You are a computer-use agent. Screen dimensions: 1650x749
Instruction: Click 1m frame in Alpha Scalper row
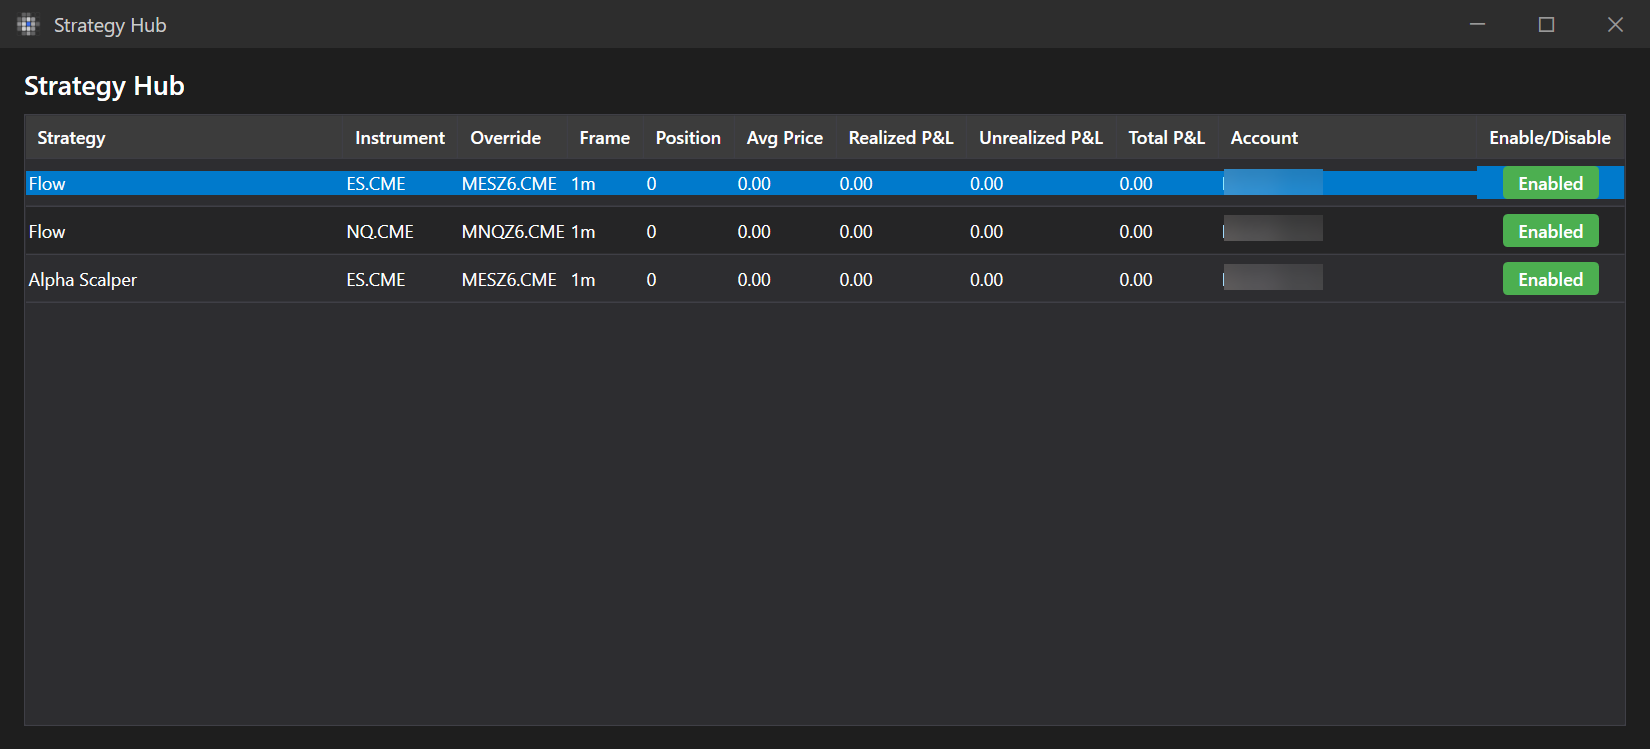tap(583, 280)
